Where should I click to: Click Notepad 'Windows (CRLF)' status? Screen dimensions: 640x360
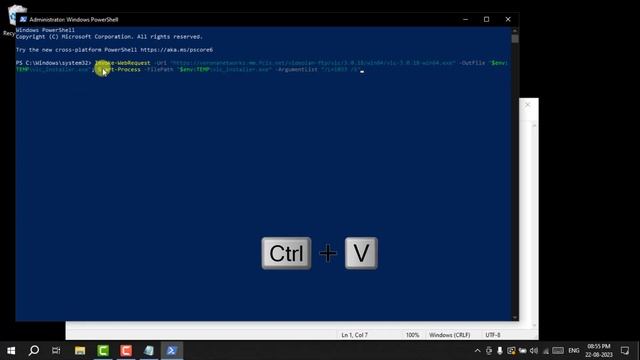tap(449, 335)
